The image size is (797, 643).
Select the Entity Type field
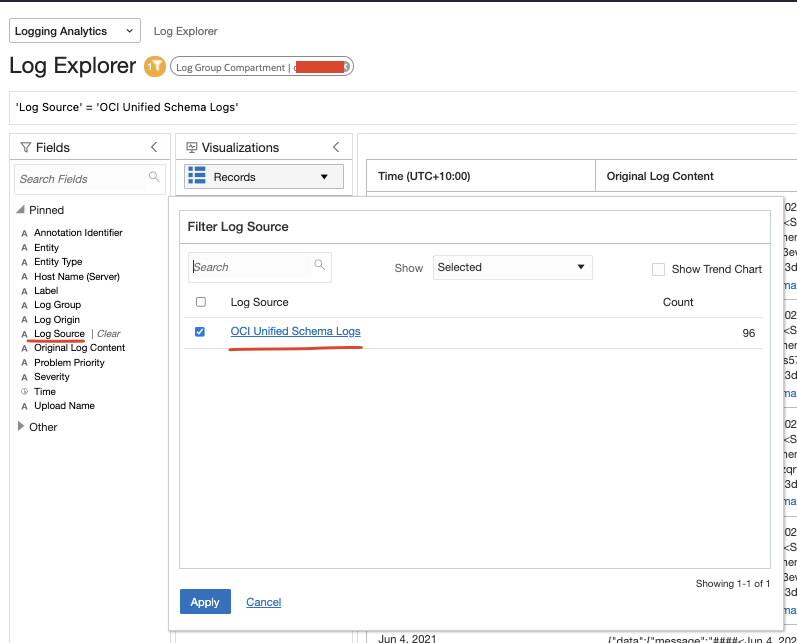(x=58, y=261)
